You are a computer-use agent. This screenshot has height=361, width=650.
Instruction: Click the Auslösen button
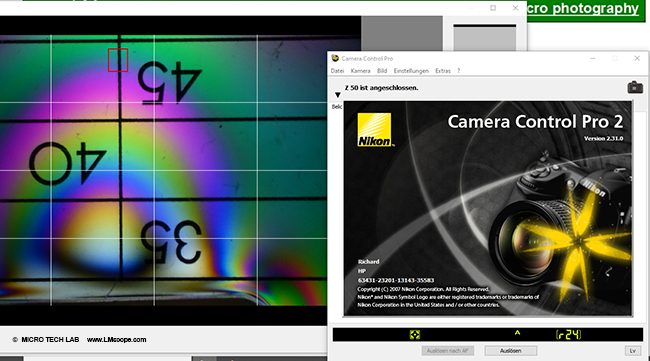(x=511, y=351)
